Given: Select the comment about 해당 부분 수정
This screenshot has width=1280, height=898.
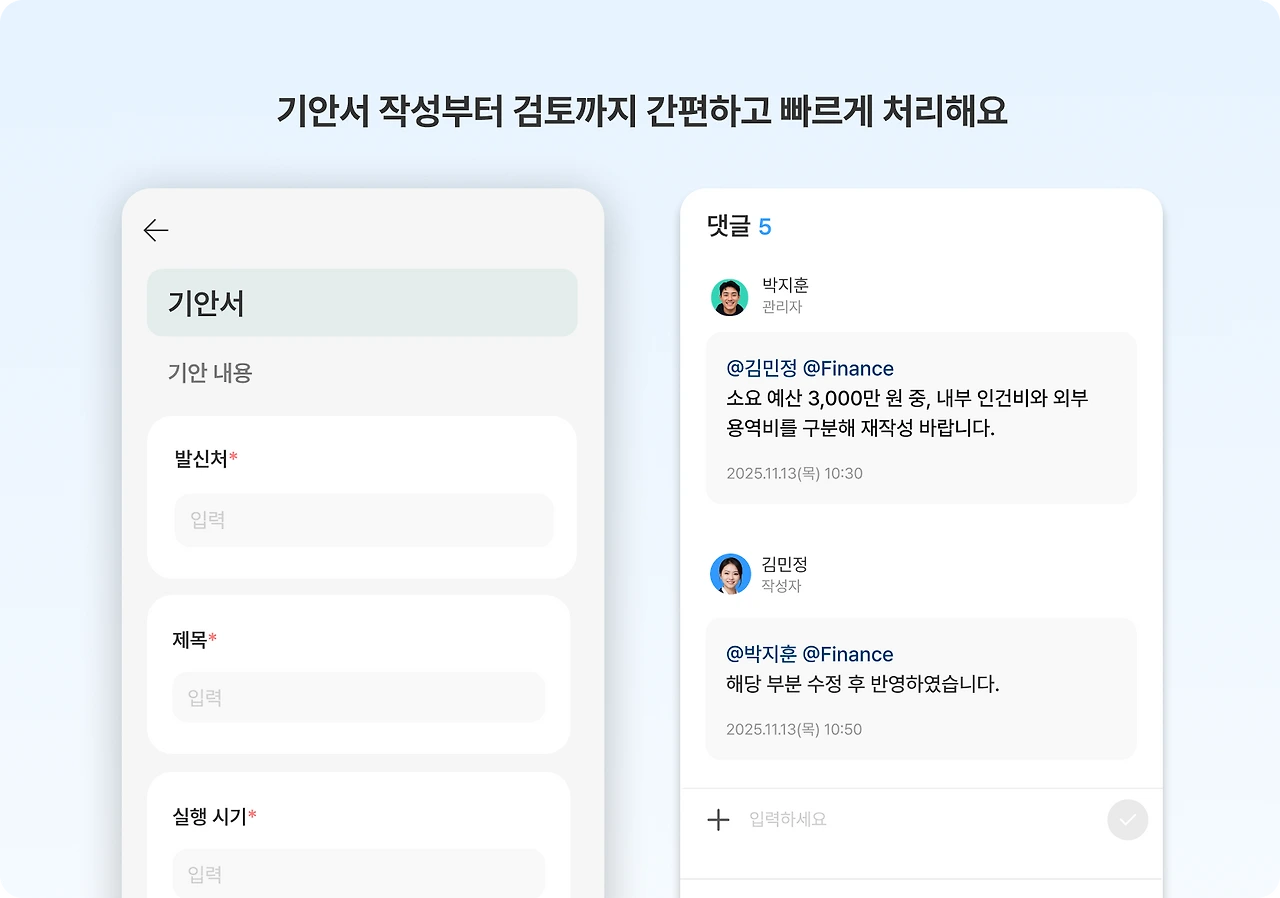Looking at the screenshot, I should 921,689.
